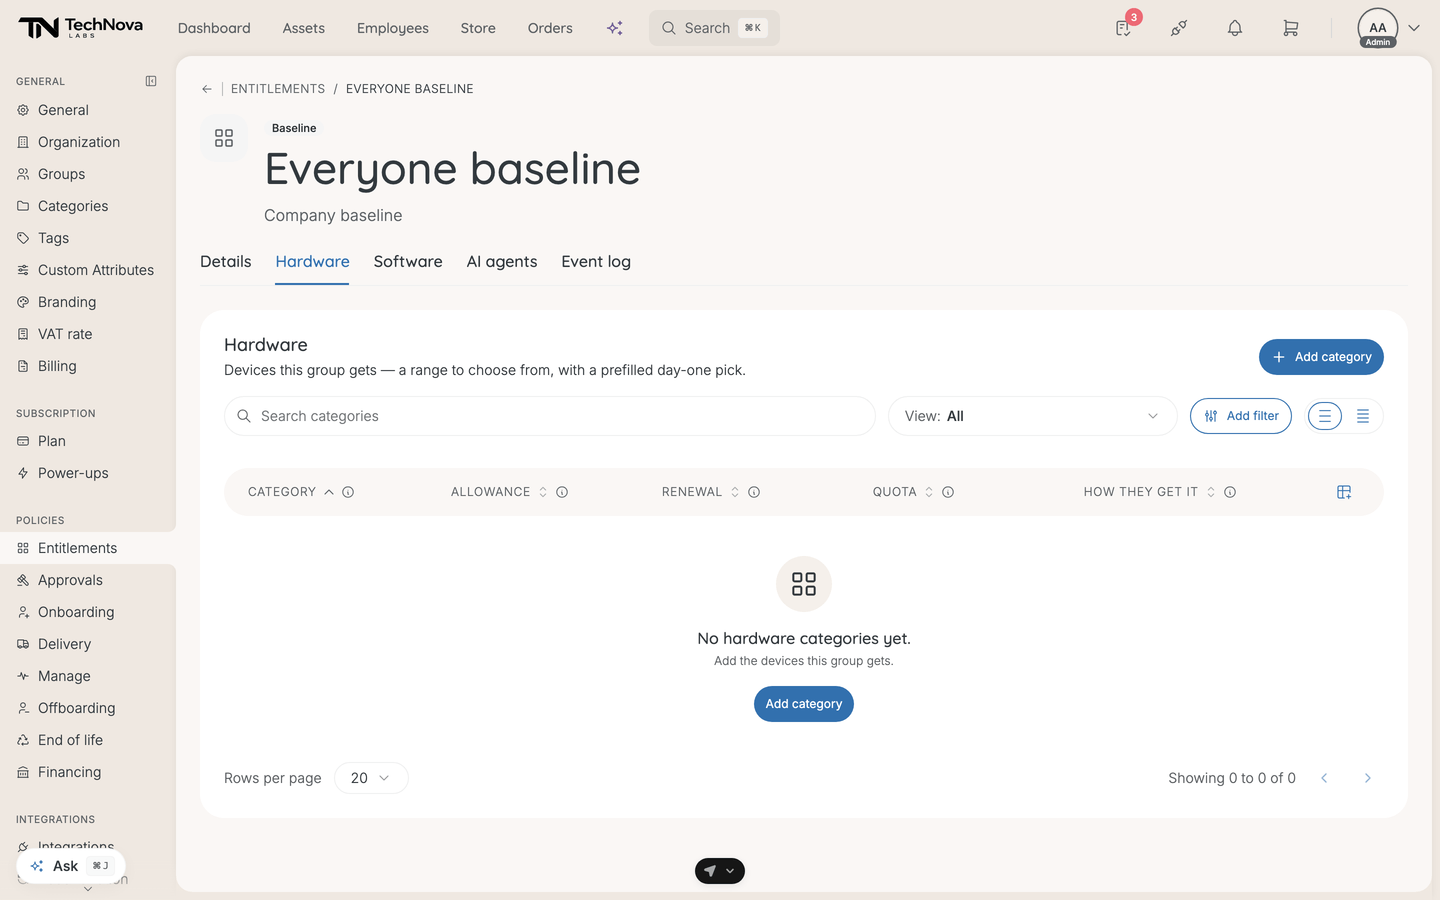Switch to comfortable row density view
This screenshot has width=1440, height=900.
1325,416
